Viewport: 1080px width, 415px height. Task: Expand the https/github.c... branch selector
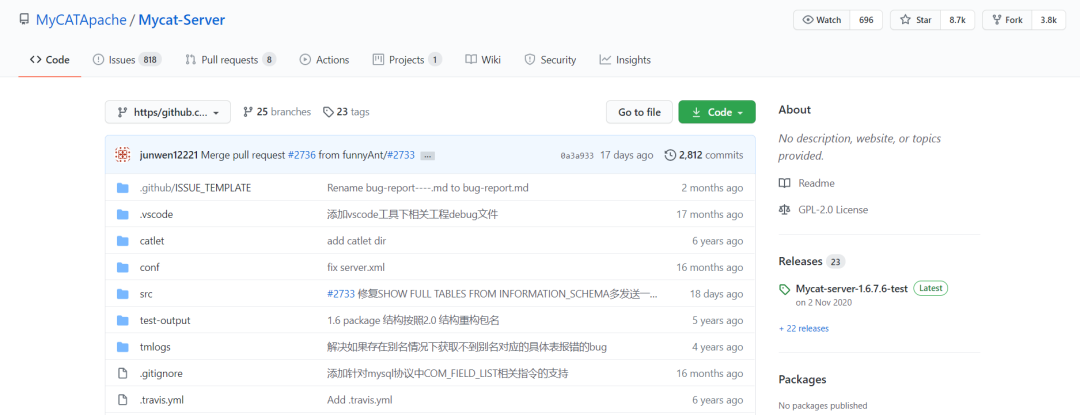point(168,112)
